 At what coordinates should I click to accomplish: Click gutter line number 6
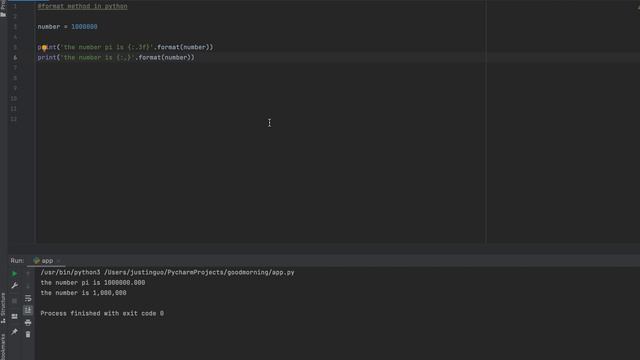(15, 58)
